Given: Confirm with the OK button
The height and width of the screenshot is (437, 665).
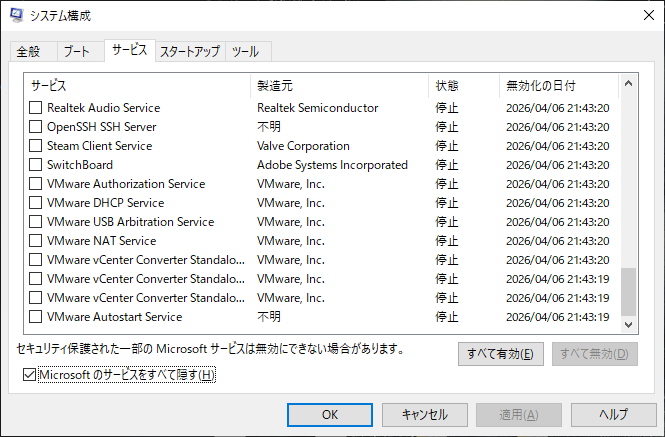Looking at the screenshot, I should tap(330, 415).
